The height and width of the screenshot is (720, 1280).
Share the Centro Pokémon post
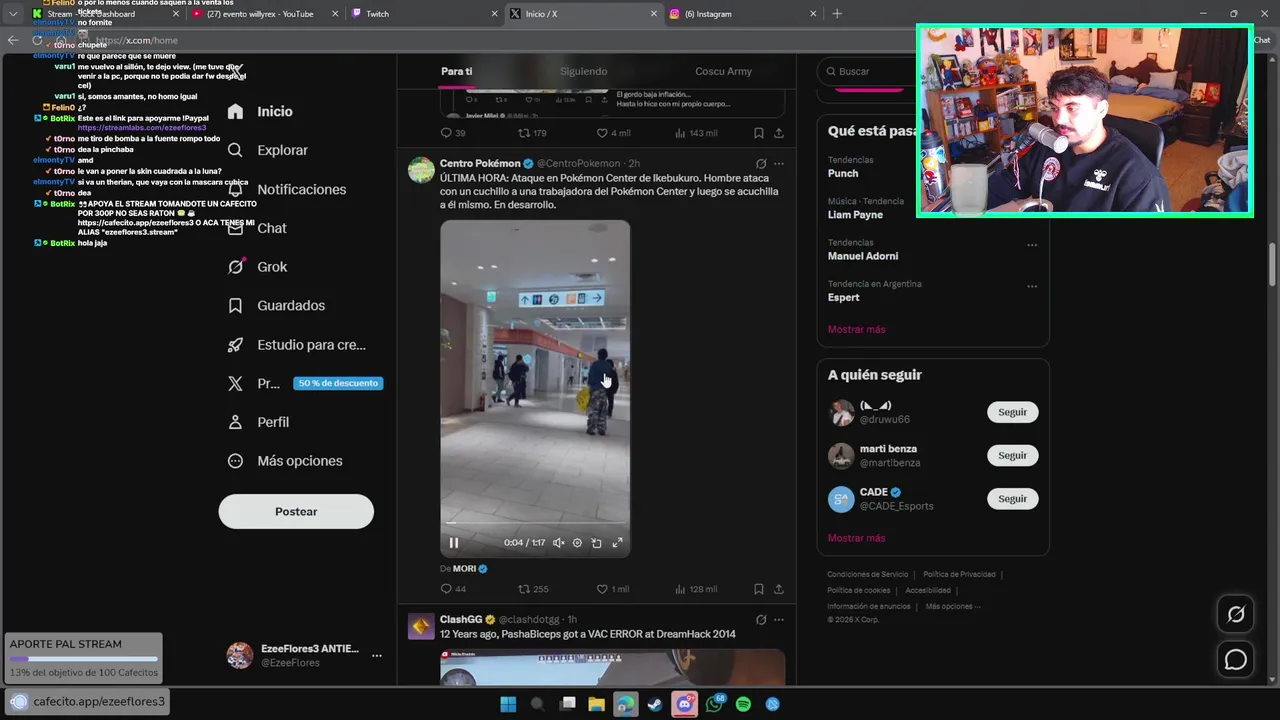[x=779, y=589]
